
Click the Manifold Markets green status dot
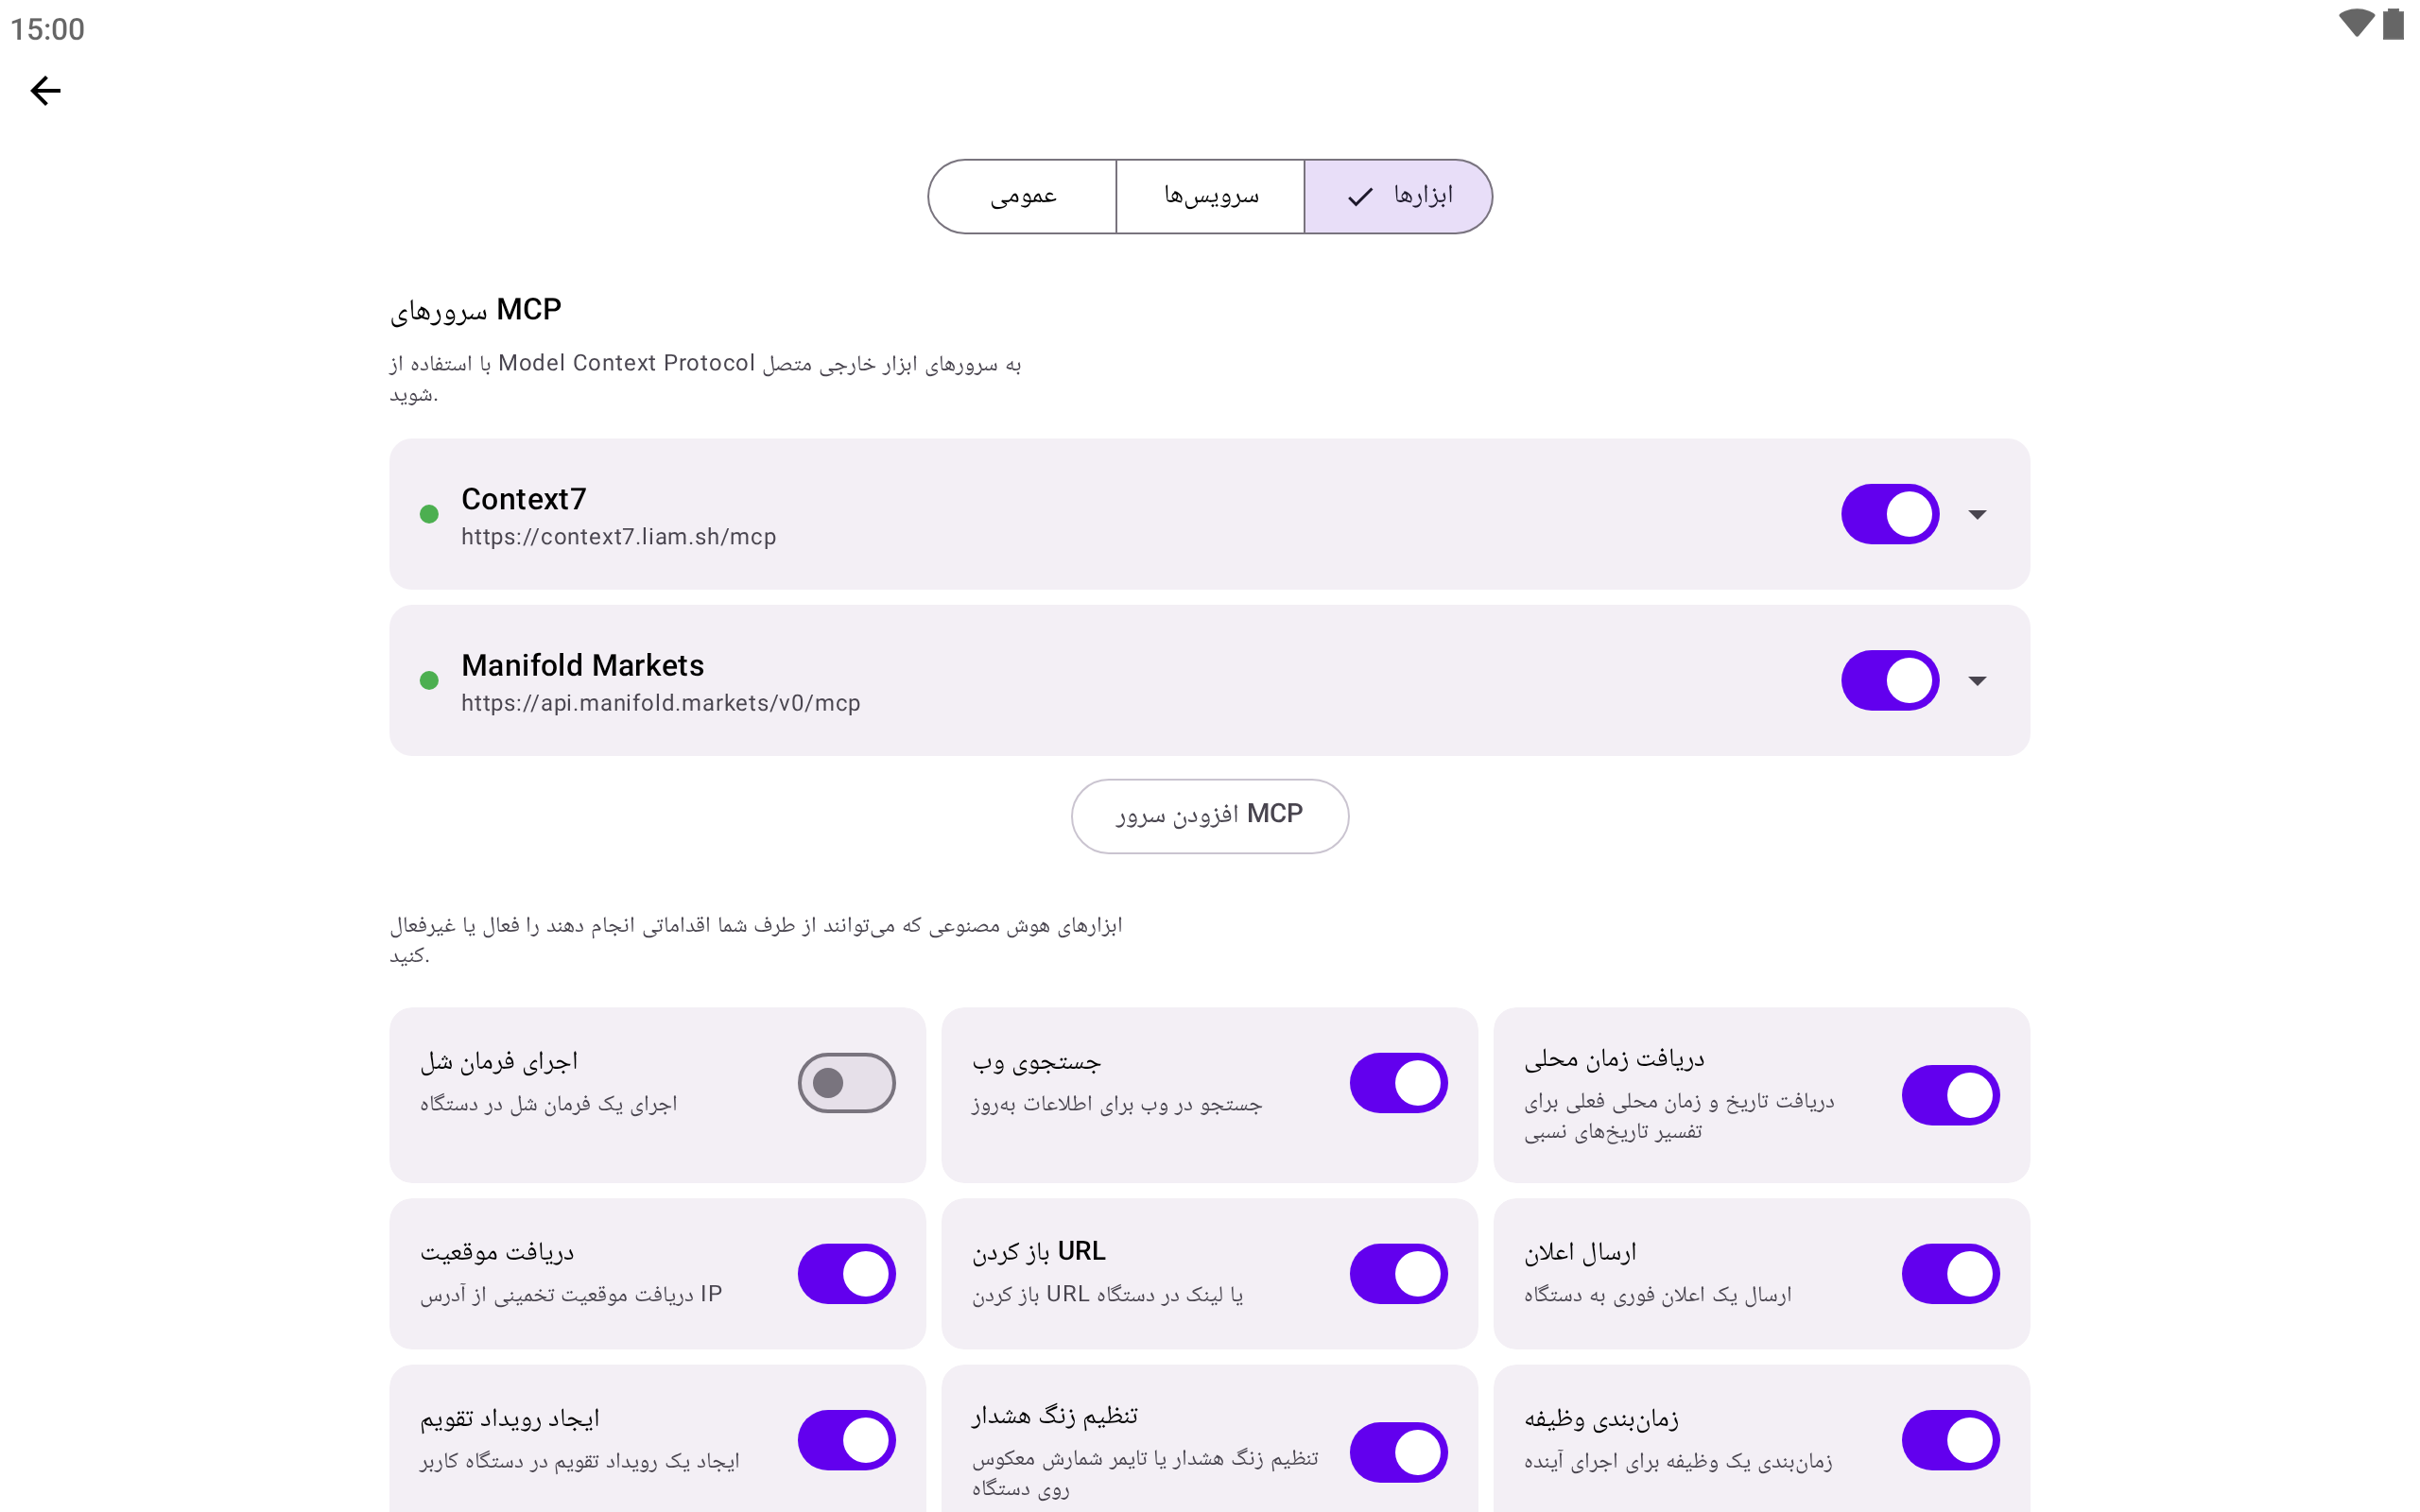429,680
